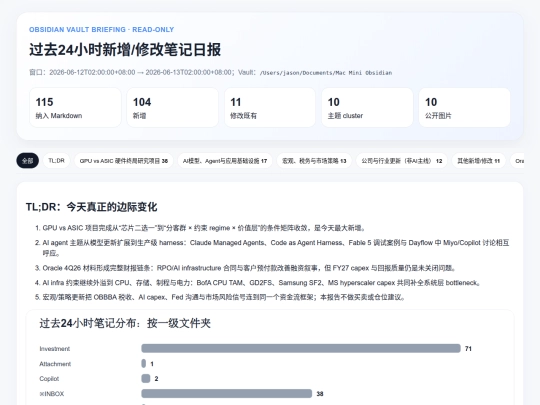Click the value 71 beside Investment bar
Viewport: 540px width, 405px height.
pyautogui.click(x=468, y=349)
